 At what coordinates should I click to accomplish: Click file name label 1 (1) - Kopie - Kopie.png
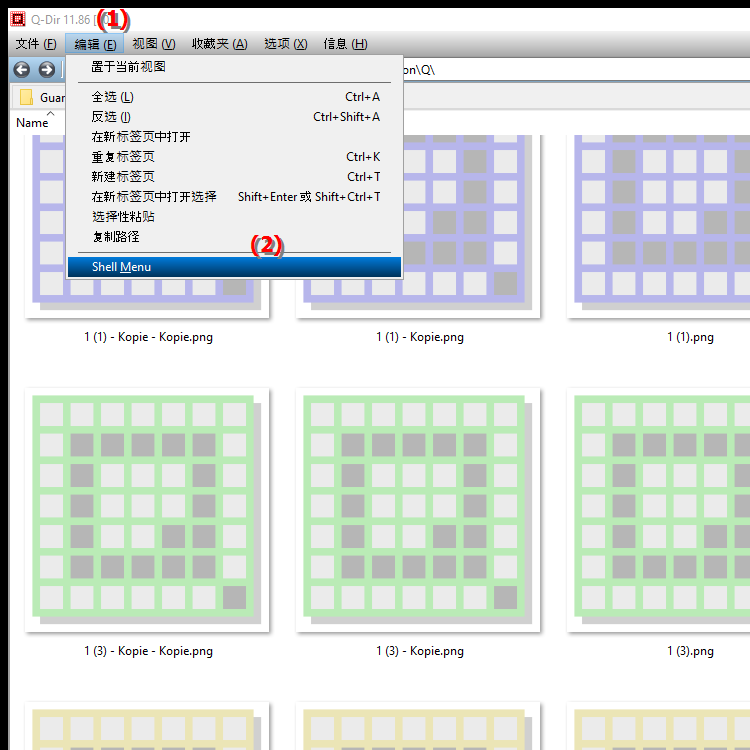pos(148,337)
